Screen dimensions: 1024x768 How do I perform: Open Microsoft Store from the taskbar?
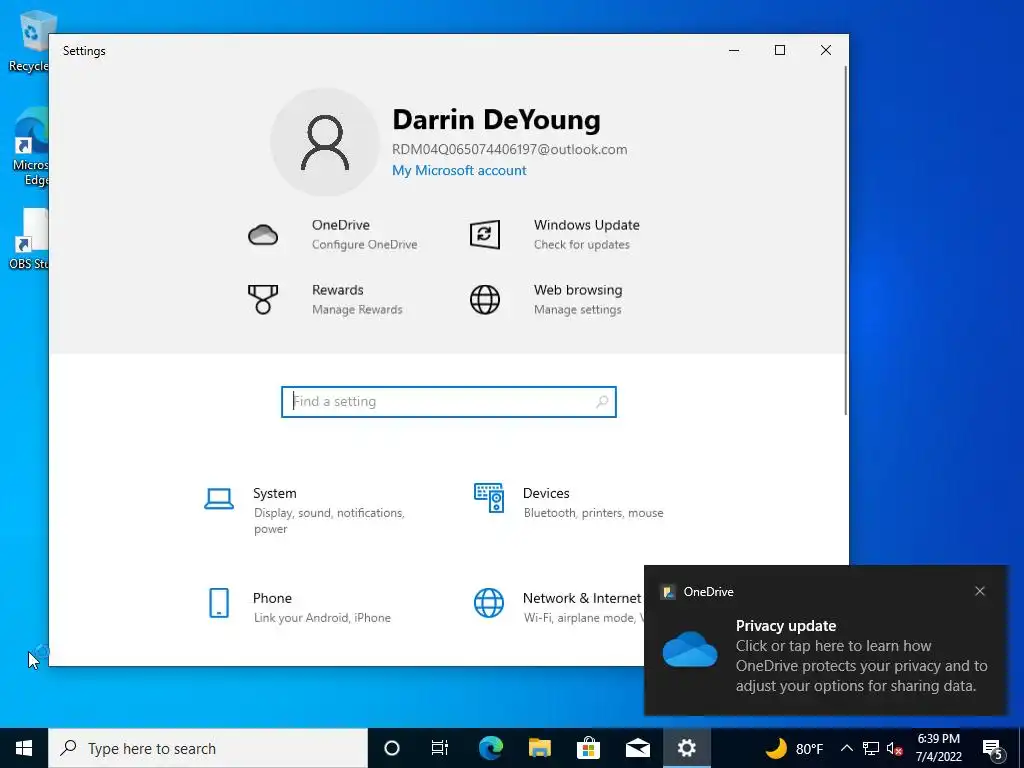pyautogui.click(x=588, y=748)
